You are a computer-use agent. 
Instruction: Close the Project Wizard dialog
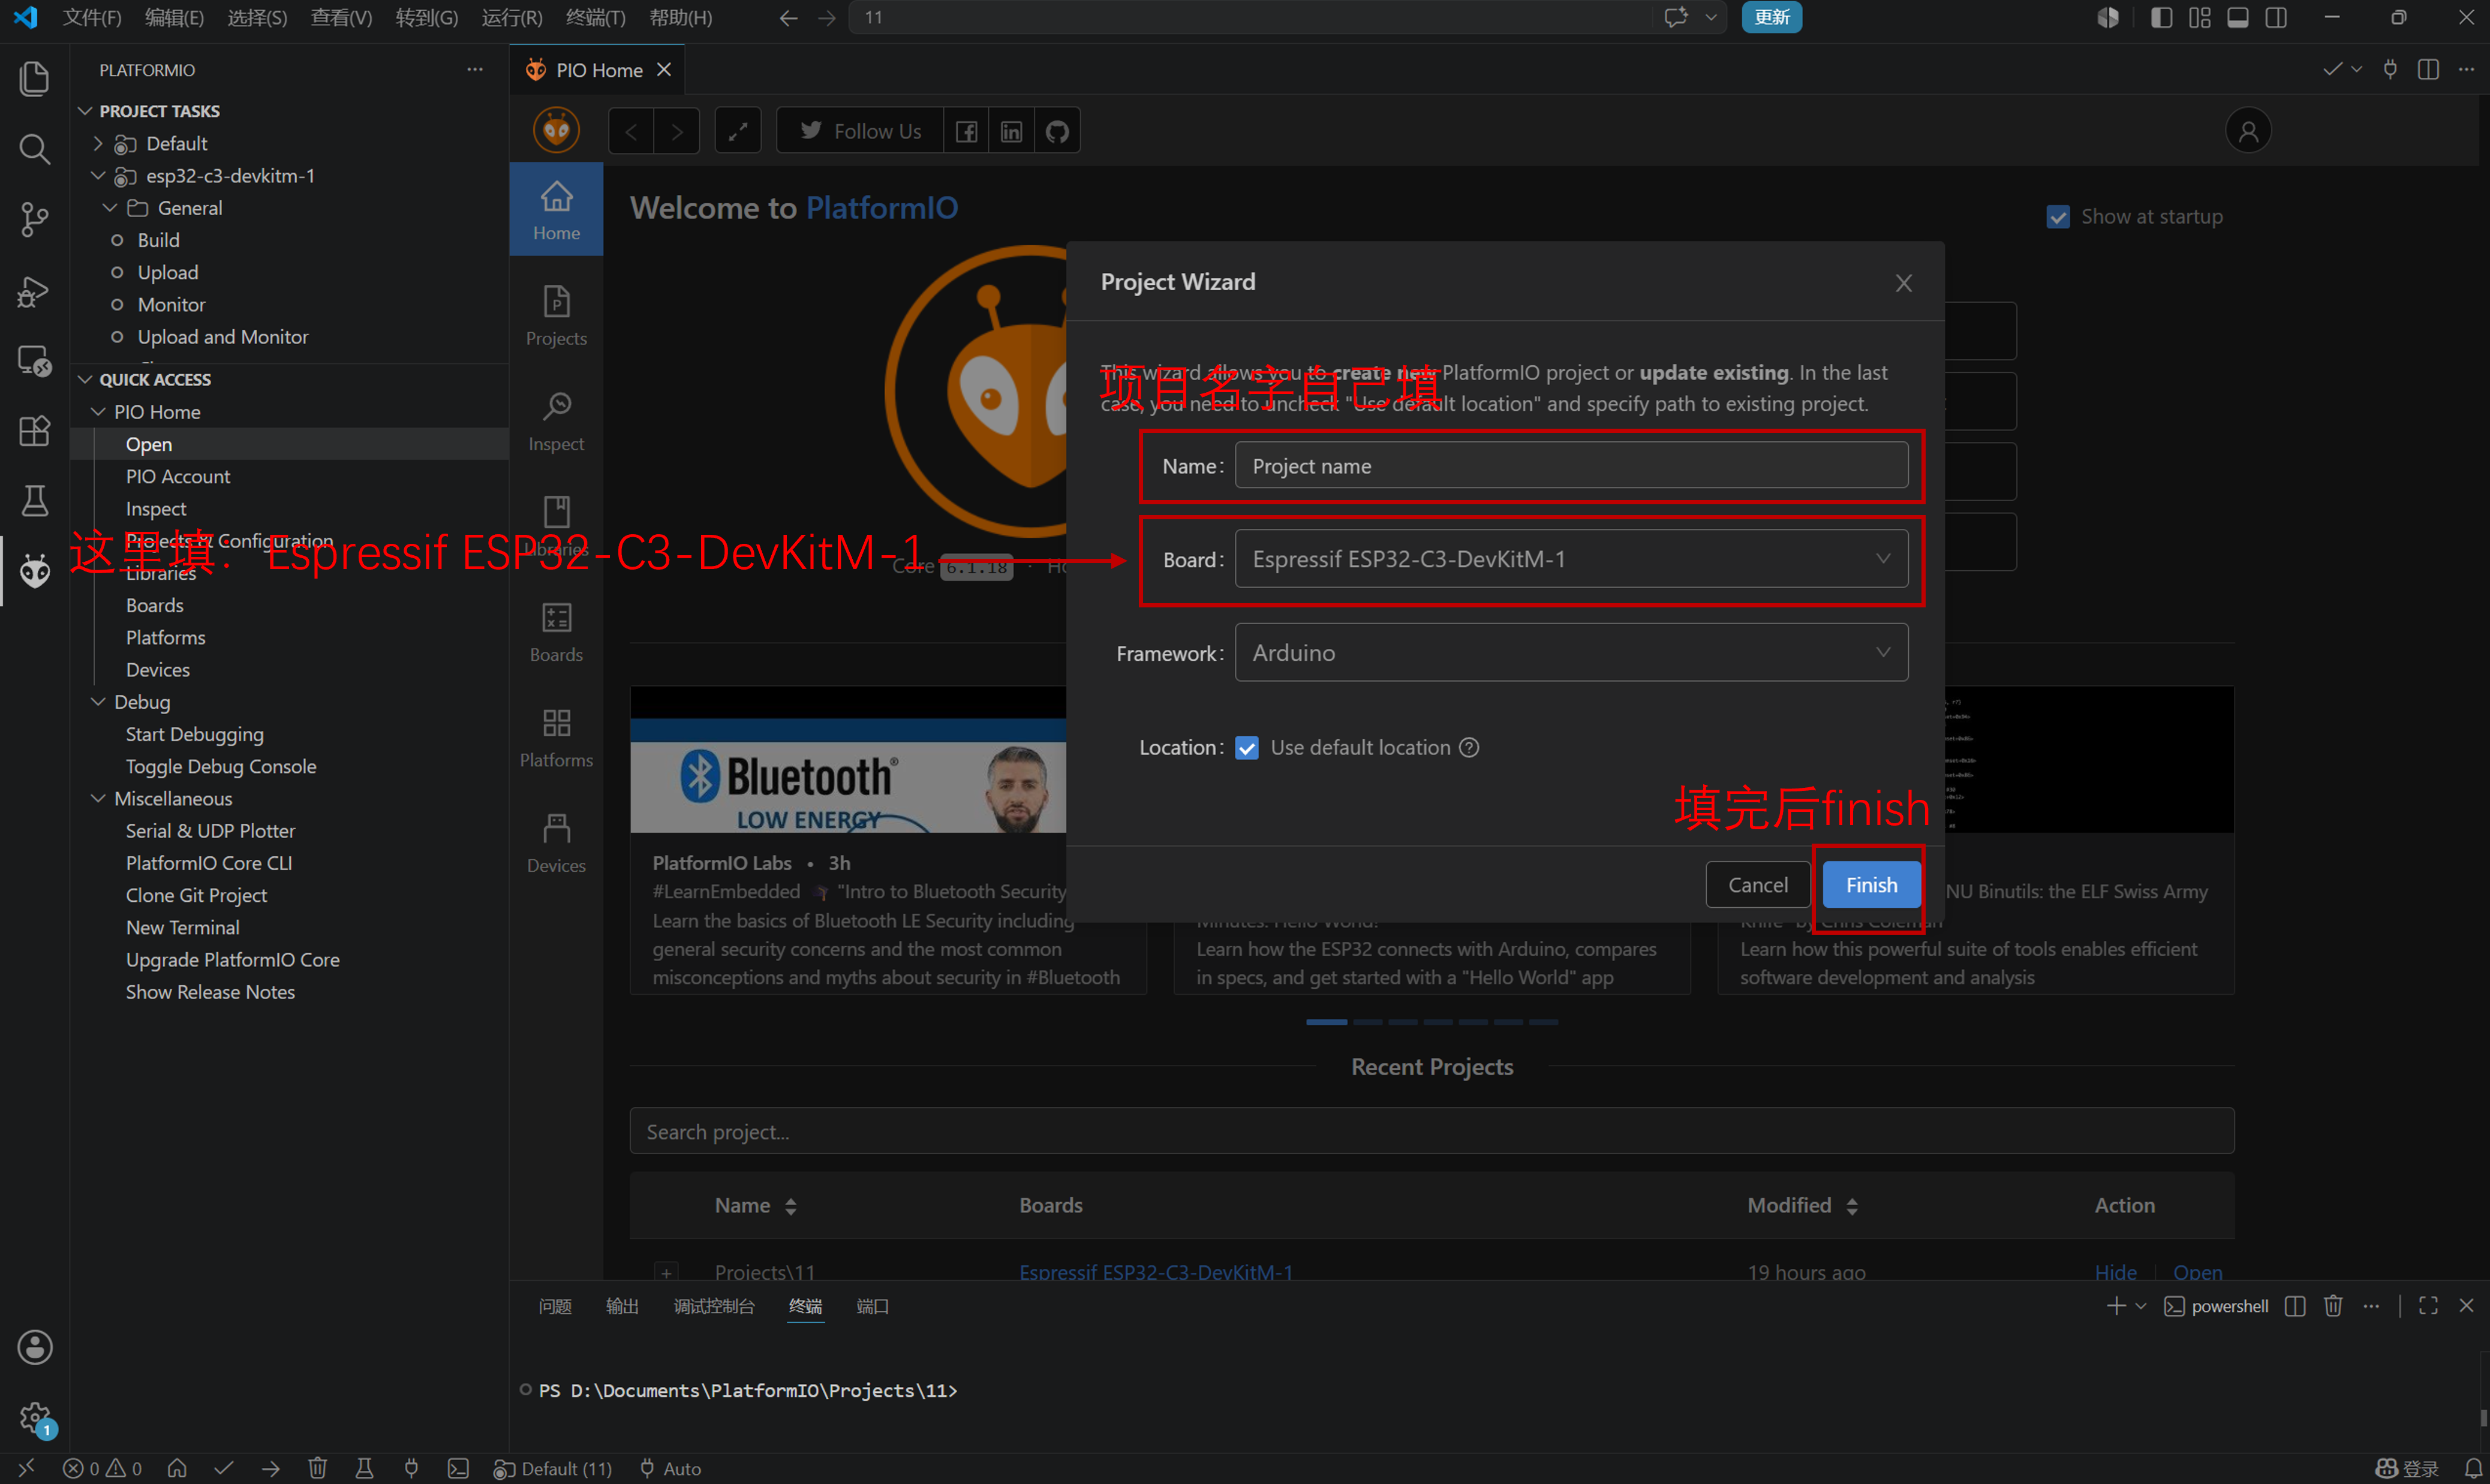pyautogui.click(x=1903, y=283)
